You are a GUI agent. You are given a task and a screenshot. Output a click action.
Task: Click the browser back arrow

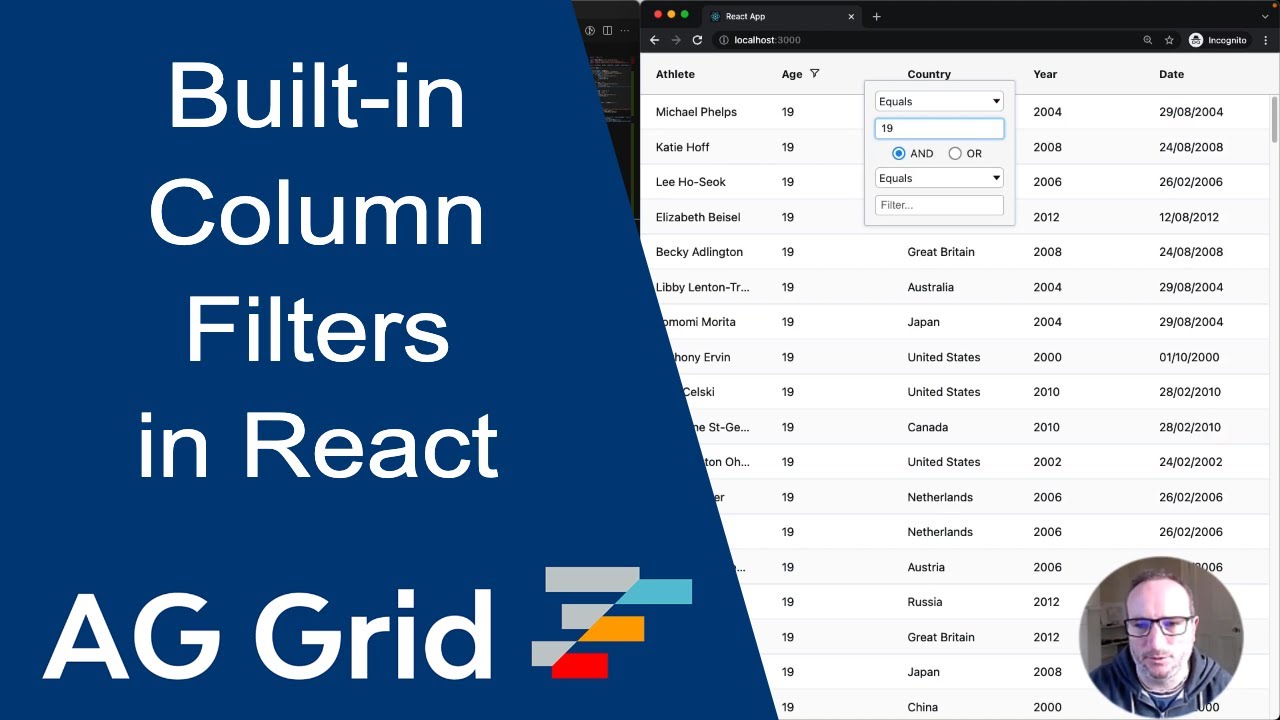(x=654, y=40)
